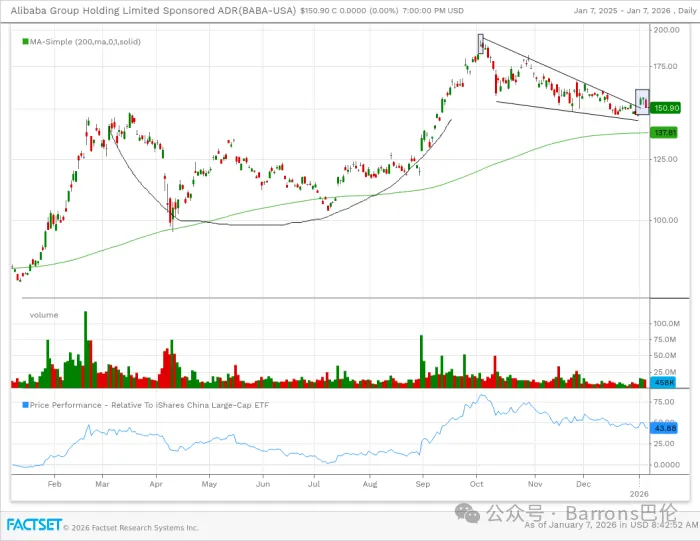This screenshot has width=700, height=541.
Task: Click the As of January 7, 2026 timestamp
Action: click(612, 525)
